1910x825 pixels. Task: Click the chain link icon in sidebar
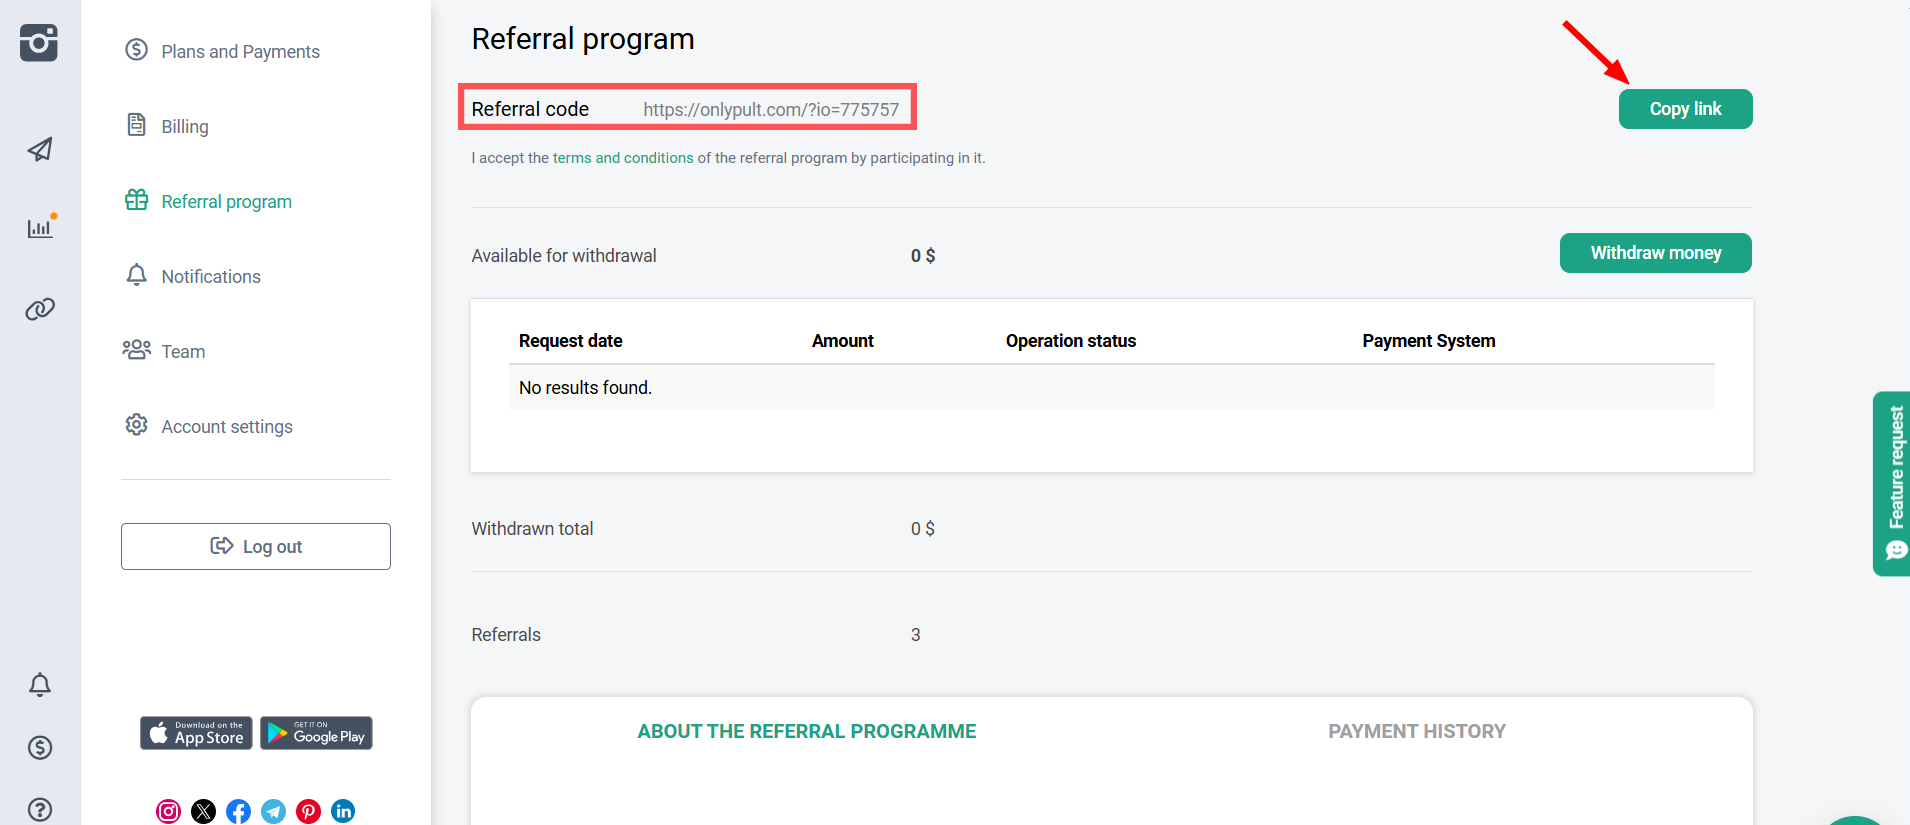pos(40,310)
